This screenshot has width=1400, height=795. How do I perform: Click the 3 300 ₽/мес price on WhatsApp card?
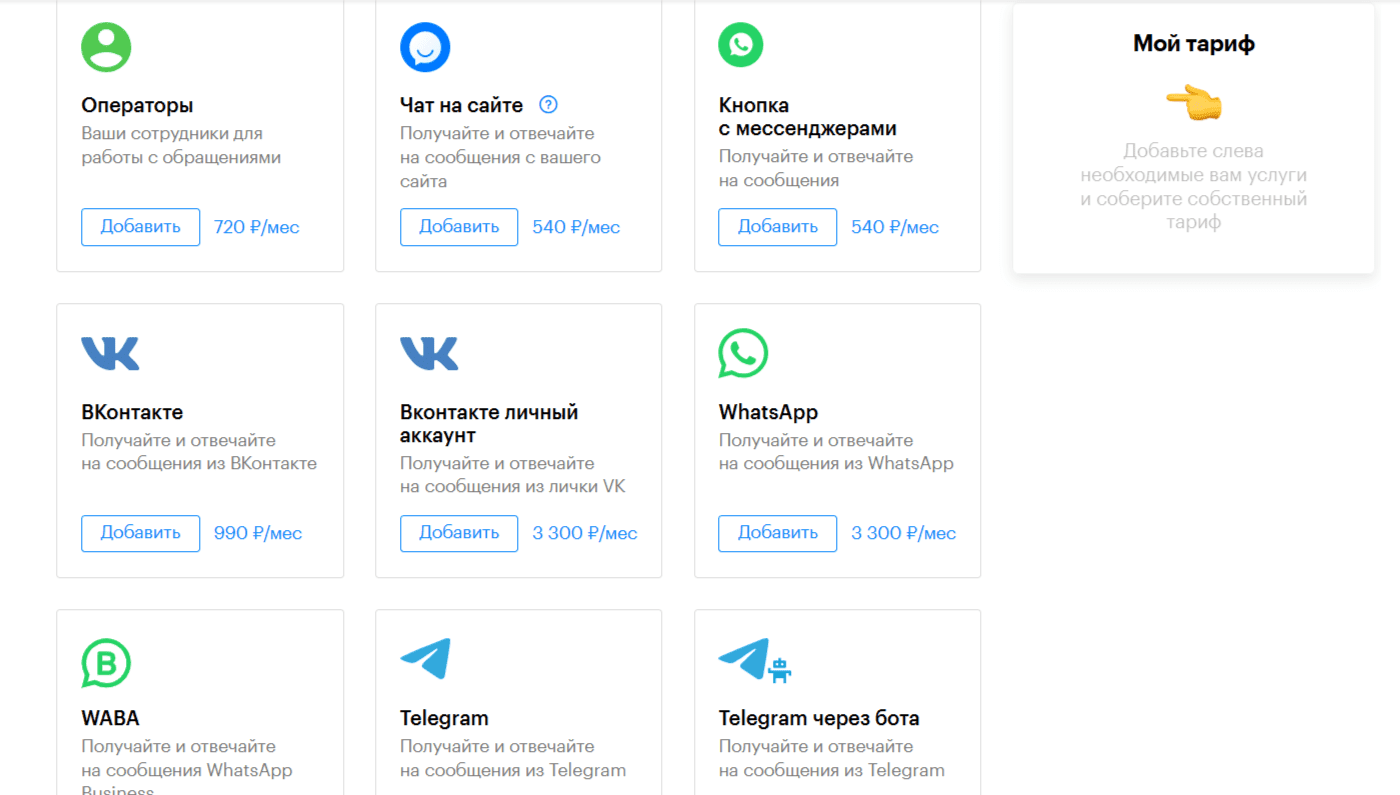pyautogui.click(x=903, y=533)
